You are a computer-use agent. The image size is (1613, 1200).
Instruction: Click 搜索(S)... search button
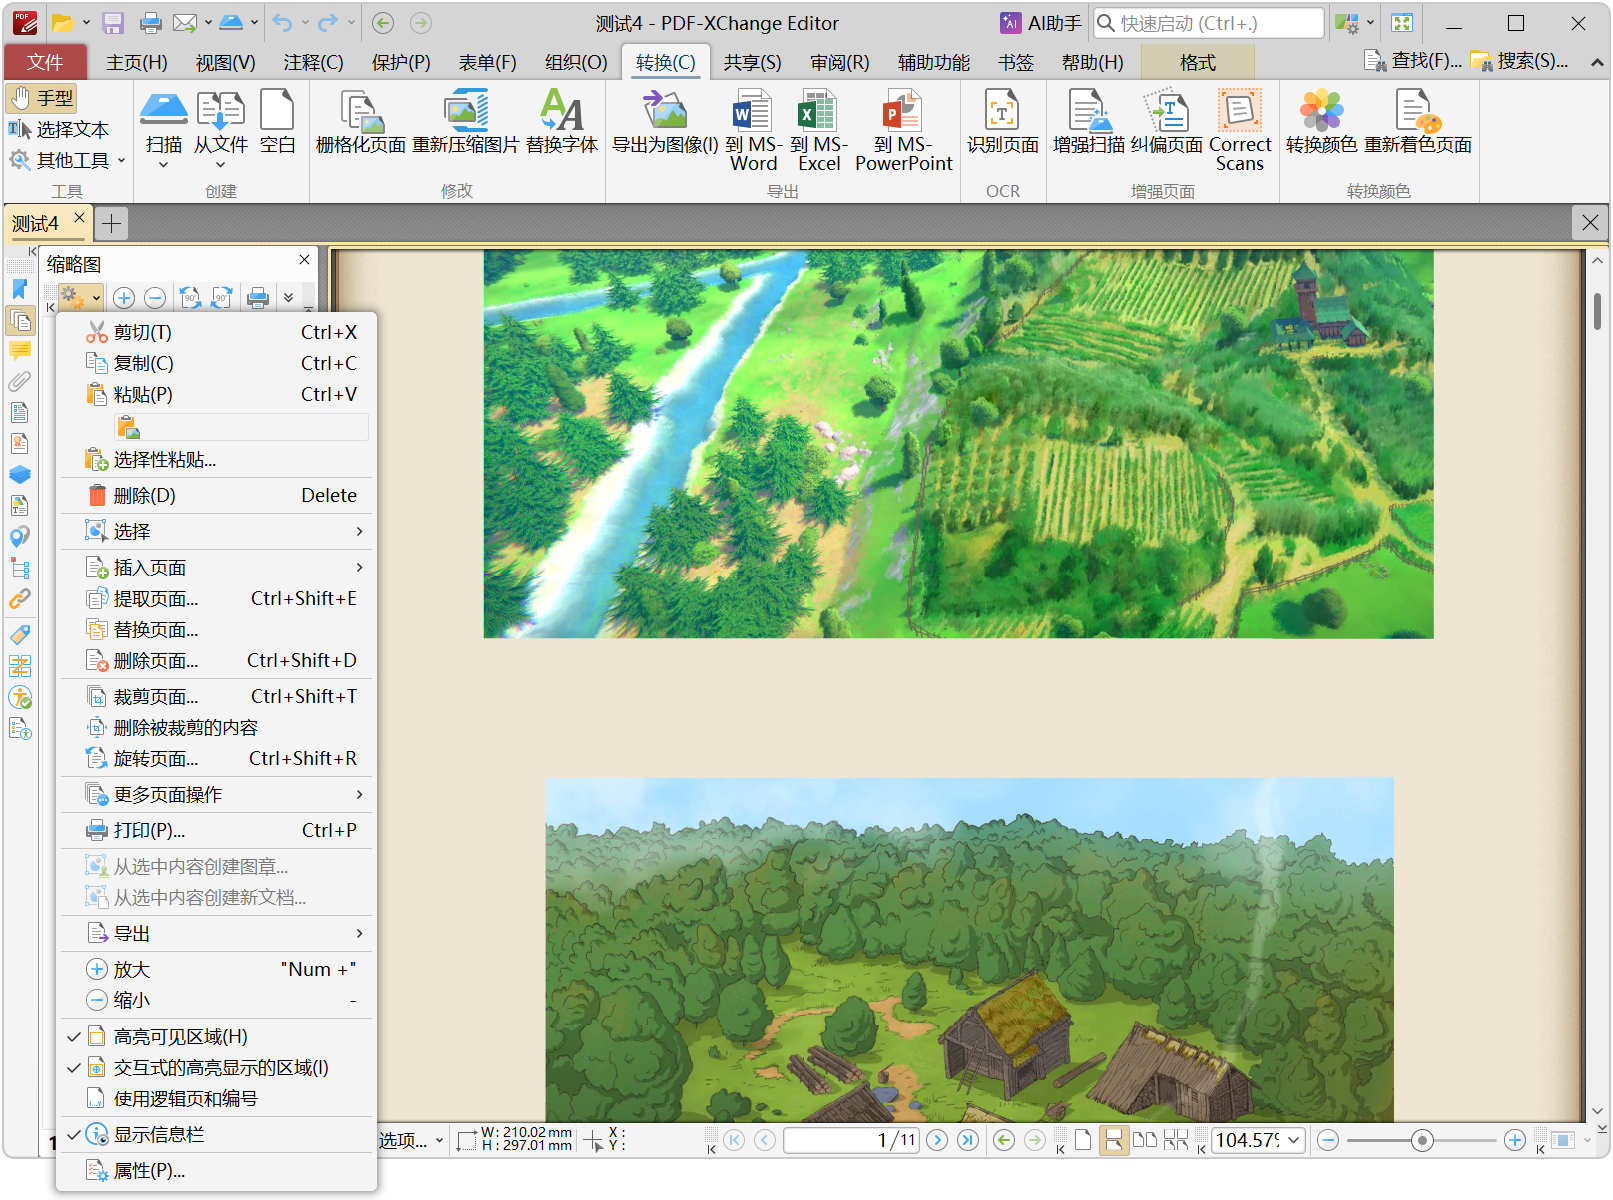(x=1519, y=61)
